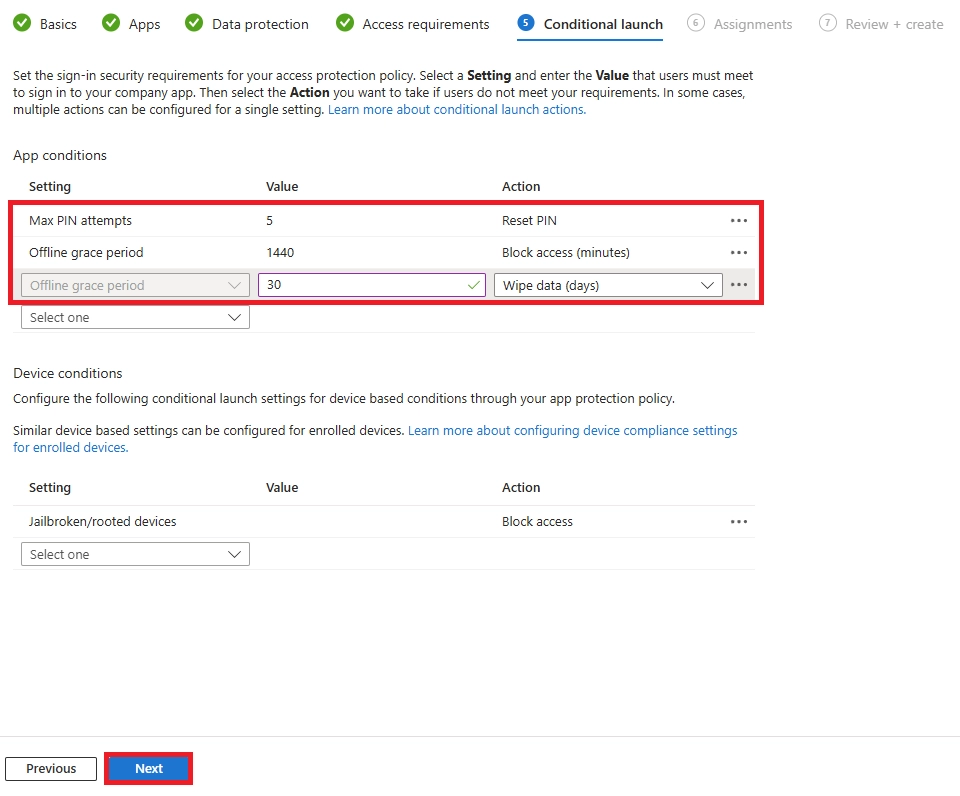Open the disabled Offline grace period dropdown
The width and height of the screenshot is (960, 796).
pyautogui.click(x=135, y=285)
